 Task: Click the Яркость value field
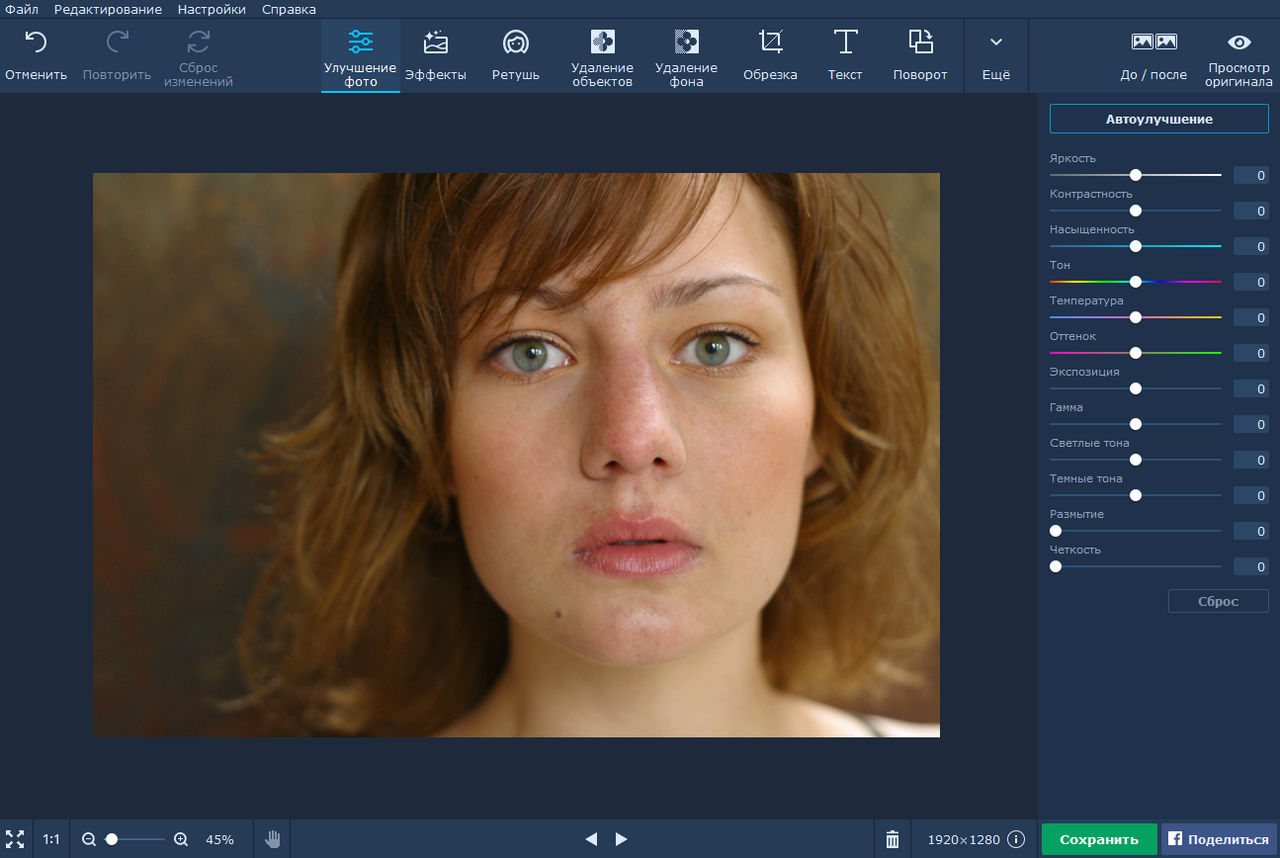(x=1251, y=175)
